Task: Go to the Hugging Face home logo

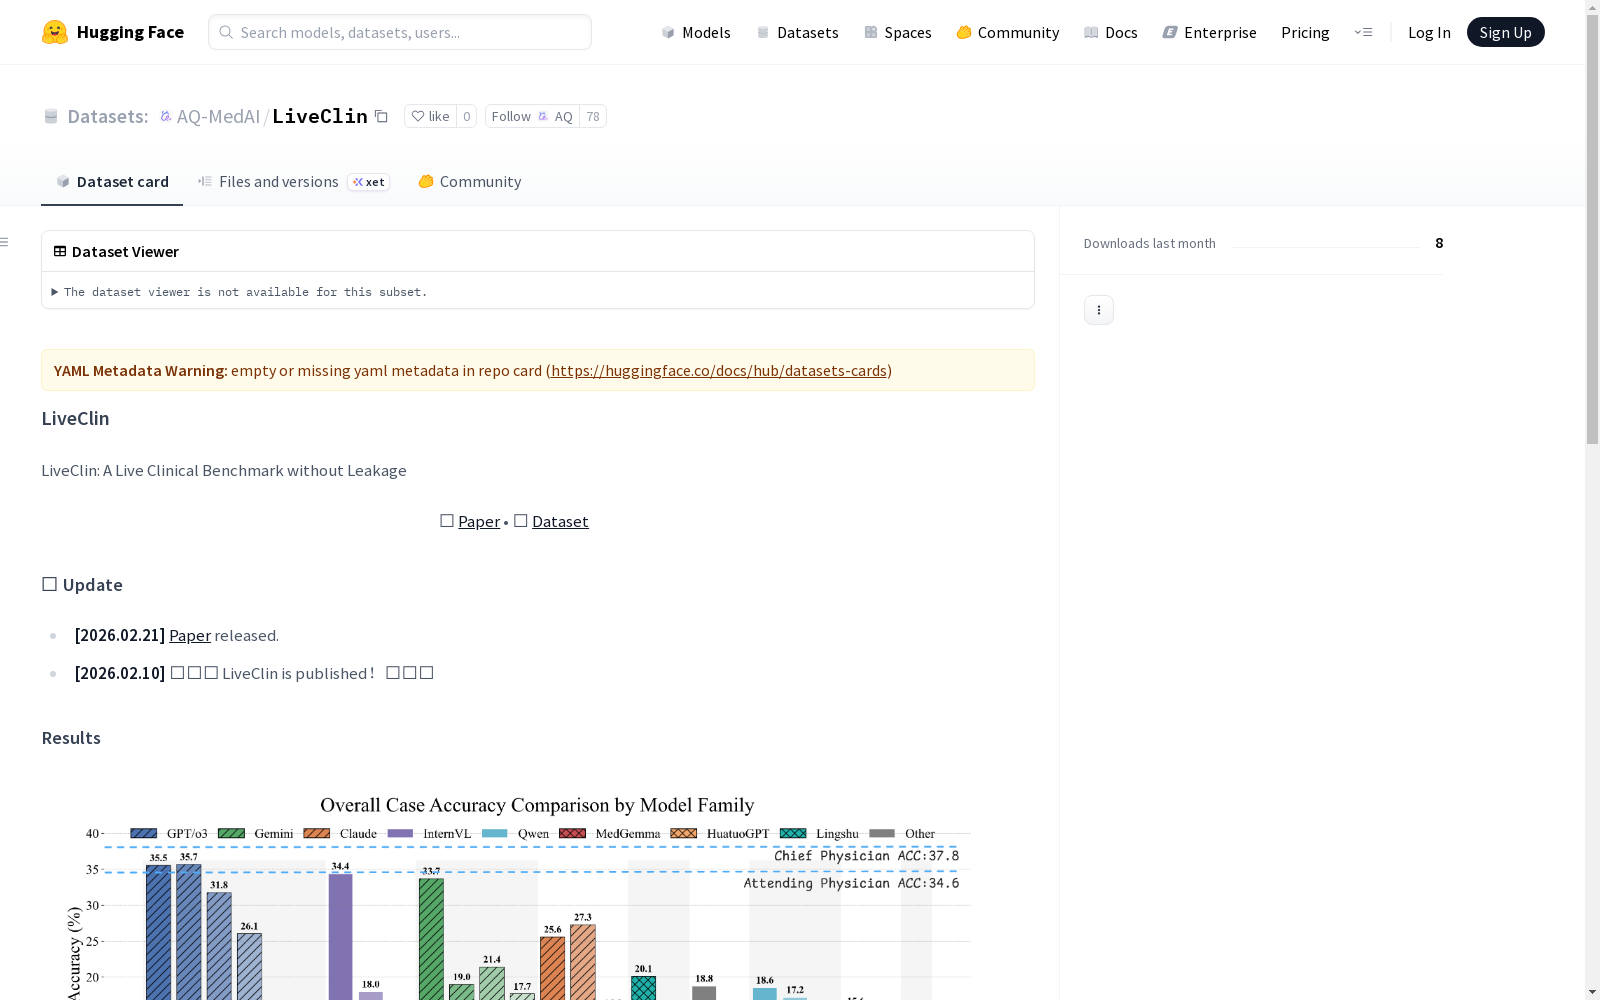Action: tap(113, 32)
